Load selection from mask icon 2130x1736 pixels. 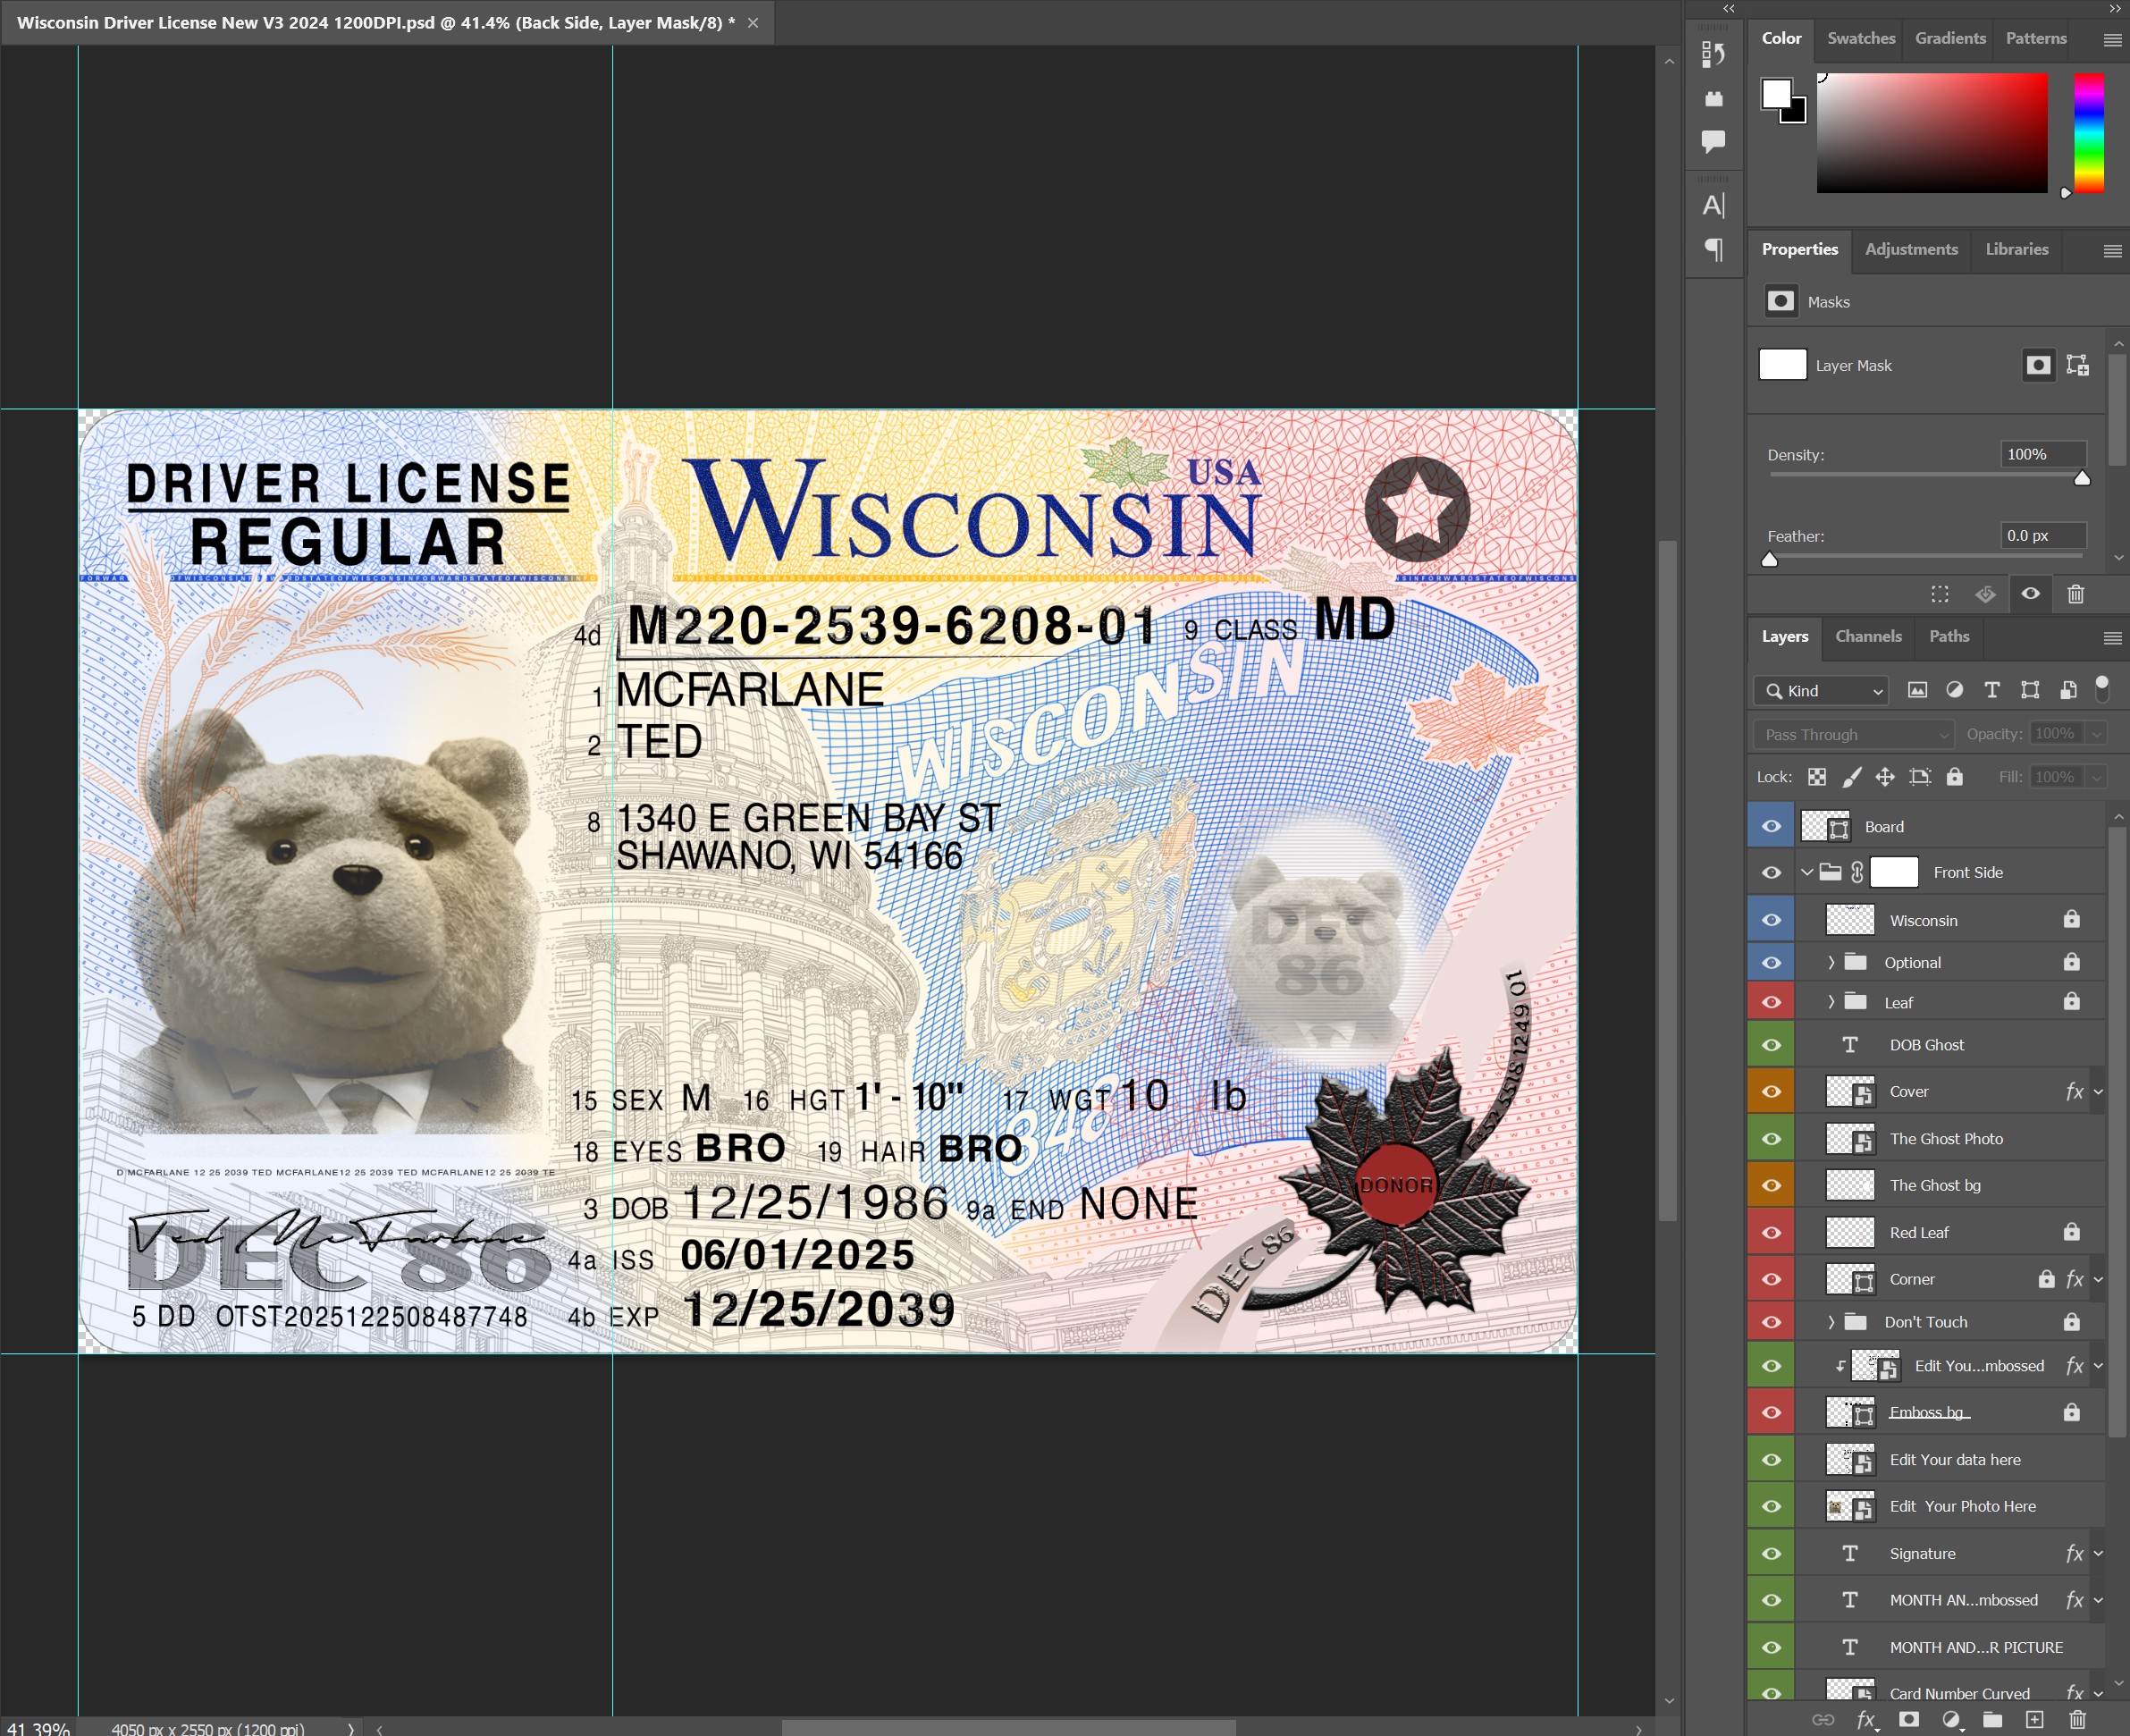point(1940,594)
